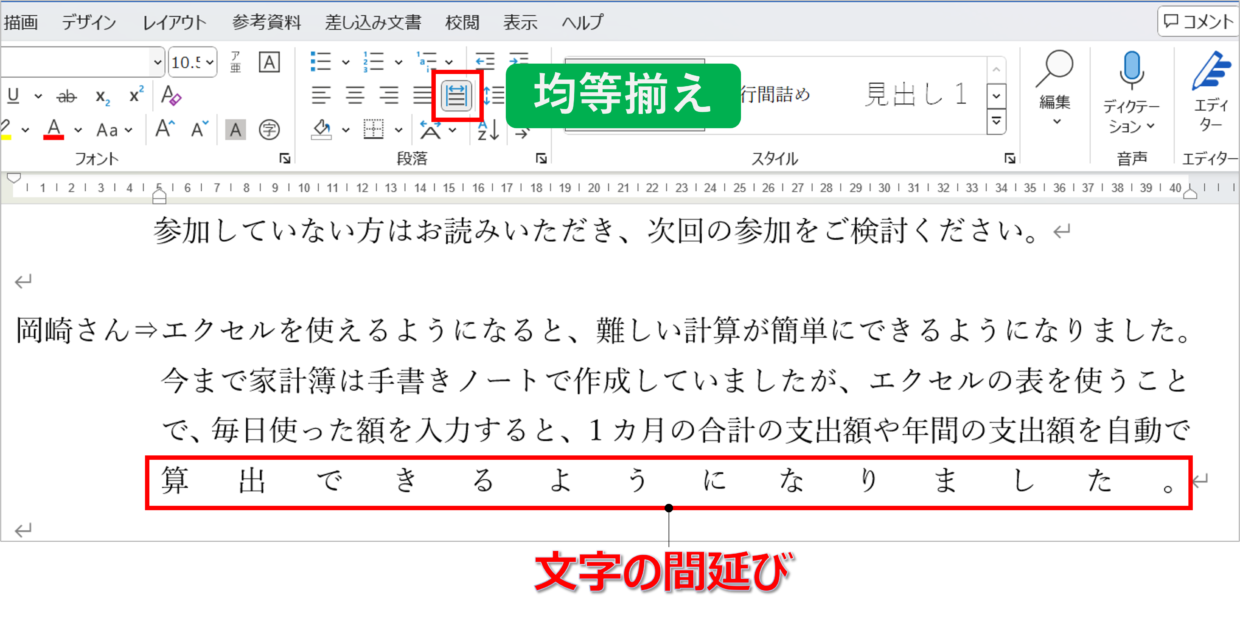Image resolution: width=1240 pixels, height=622 pixels.
Task: Open the bullet library dropdown arrow
Action: coord(345,63)
